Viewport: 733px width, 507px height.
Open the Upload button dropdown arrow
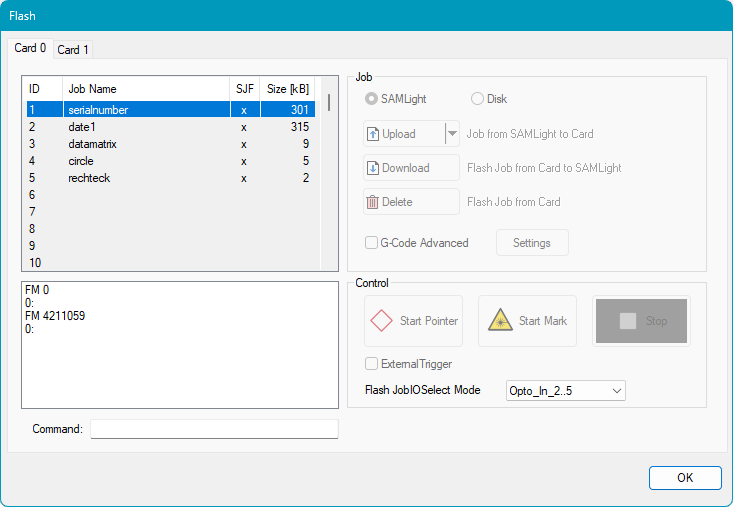(x=452, y=134)
